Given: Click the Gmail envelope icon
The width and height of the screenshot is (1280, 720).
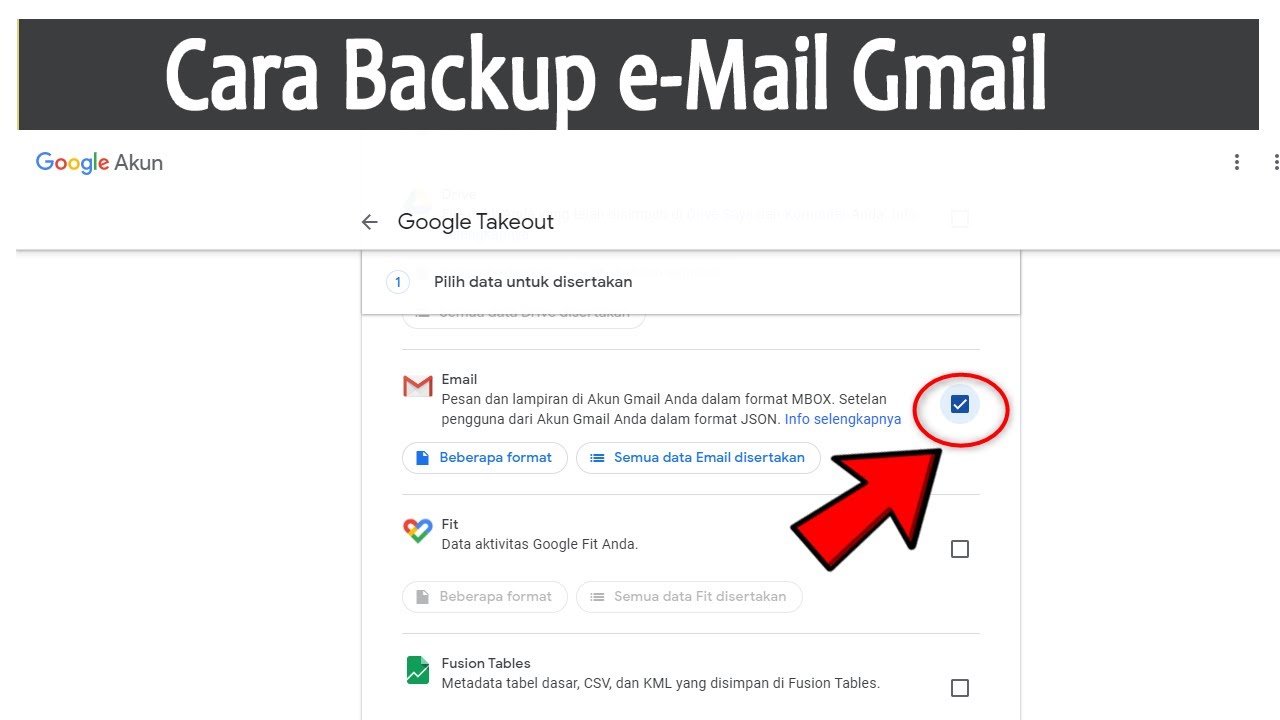Looking at the screenshot, I should (x=417, y=385).
